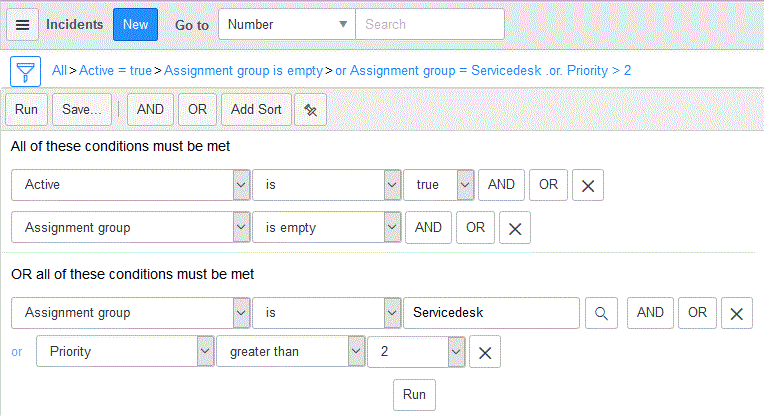This screenshot has width=764, height=416.
Task: Remove the Servicedesk condition with its X
Action: [737, 313]
